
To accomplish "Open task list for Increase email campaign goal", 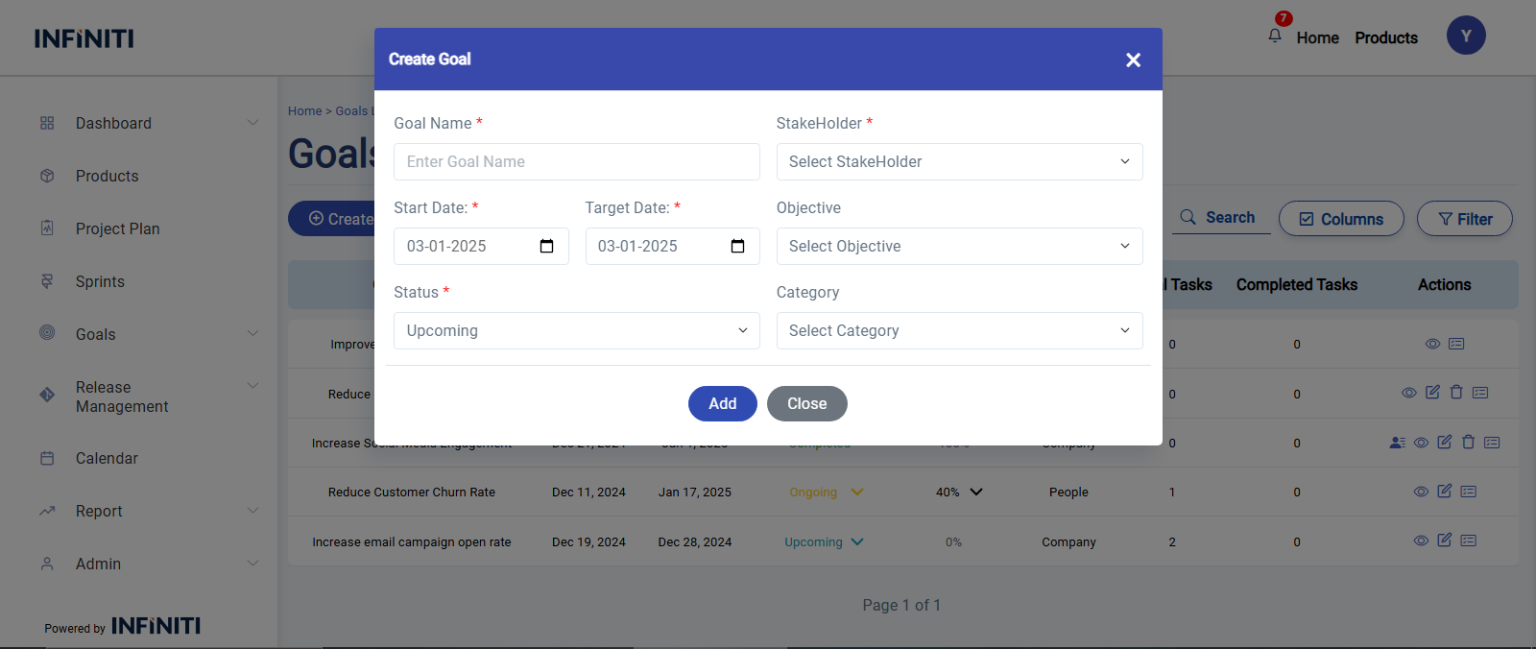I will tap(1468, 541).
